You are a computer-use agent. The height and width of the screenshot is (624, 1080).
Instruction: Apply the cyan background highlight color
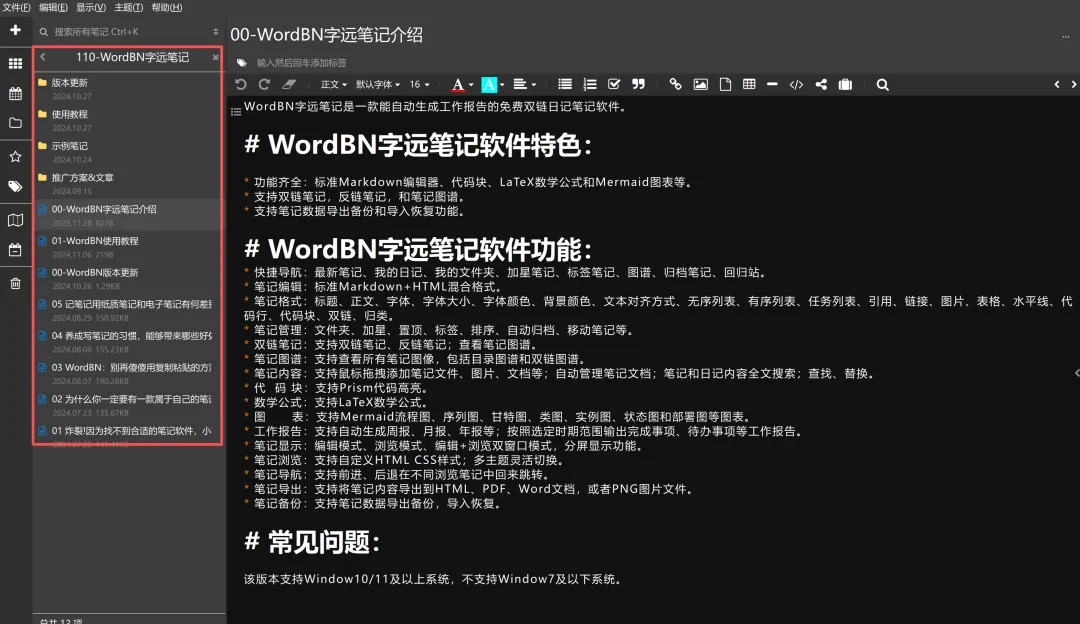[x=489, y=84]
